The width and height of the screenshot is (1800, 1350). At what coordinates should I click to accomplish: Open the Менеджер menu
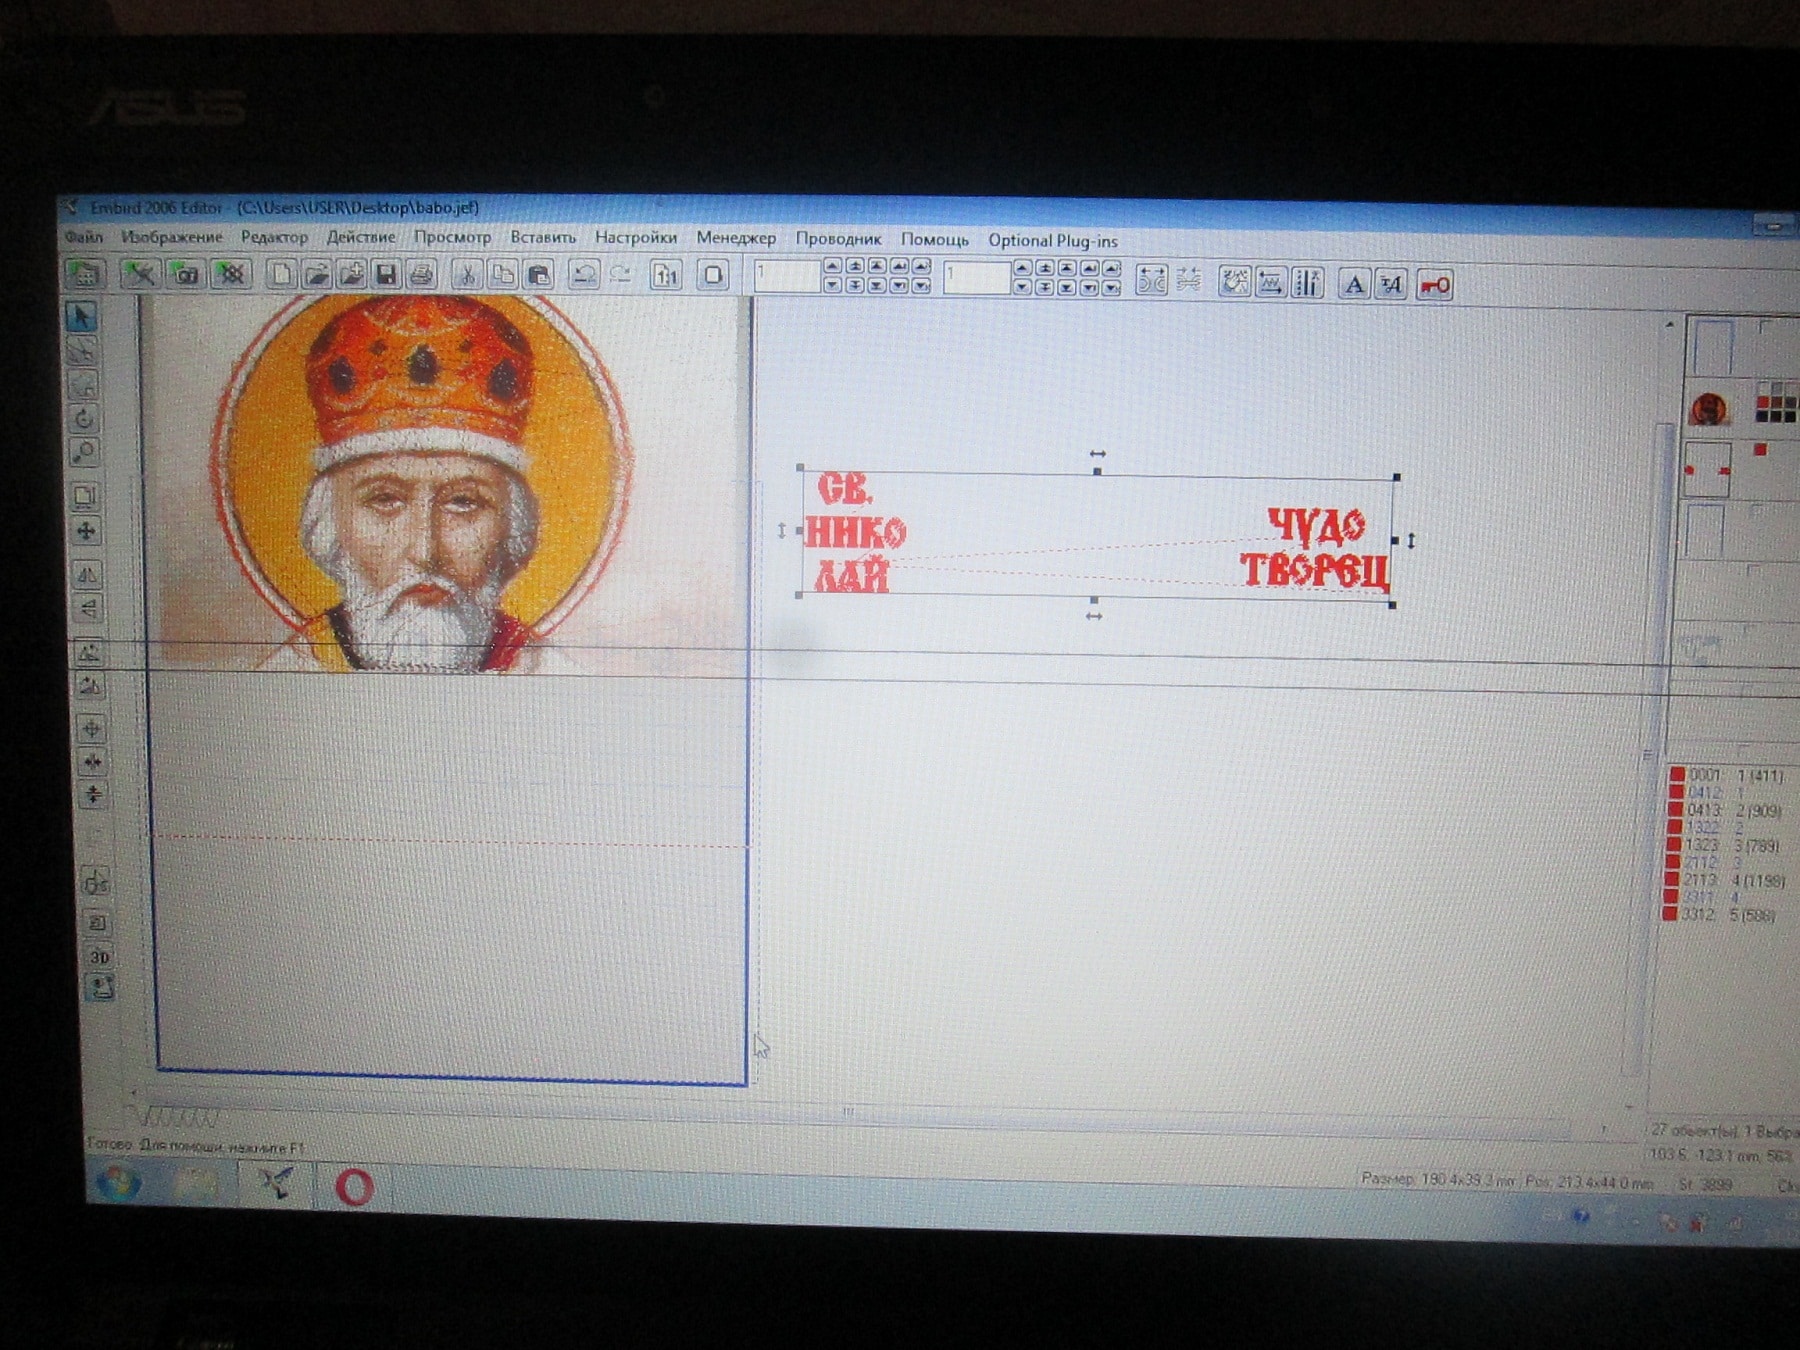pos(736,238)
